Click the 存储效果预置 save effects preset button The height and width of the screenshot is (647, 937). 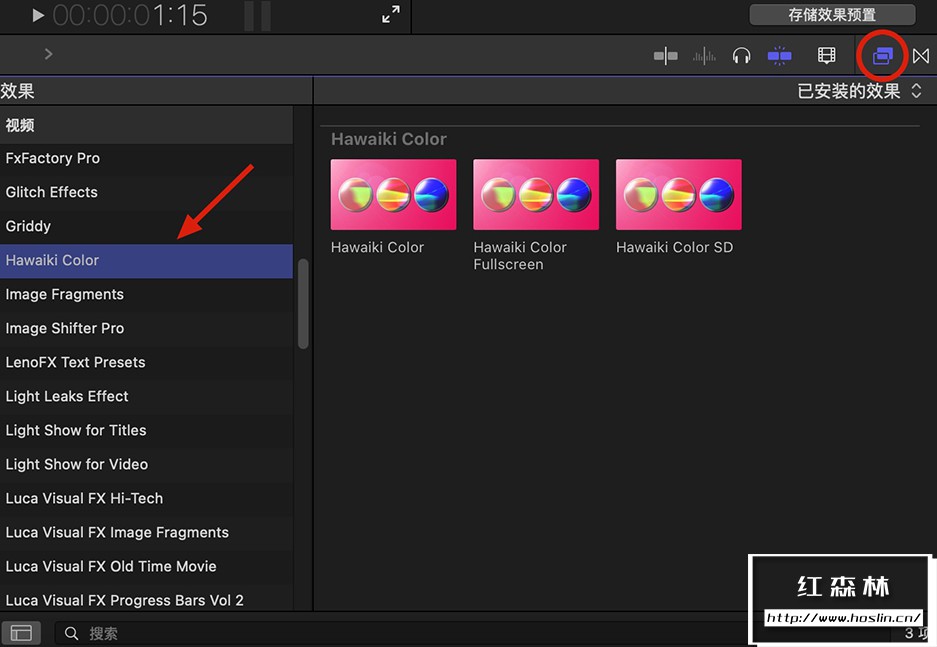[x=832, y=14]
